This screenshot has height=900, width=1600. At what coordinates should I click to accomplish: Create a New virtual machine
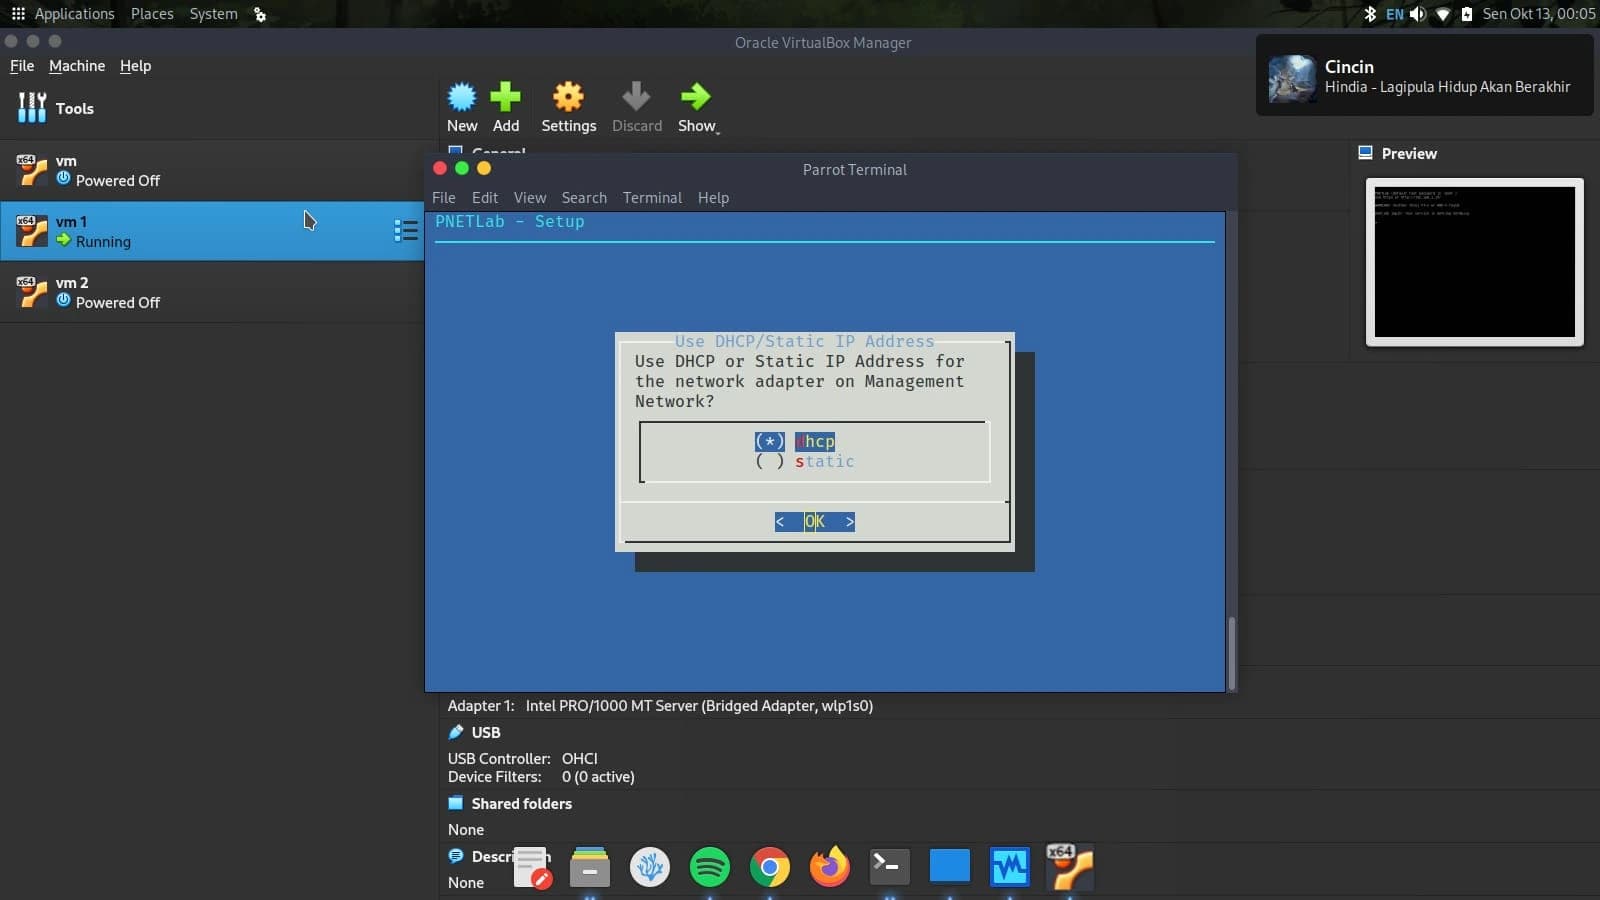[x=461, y=105]
